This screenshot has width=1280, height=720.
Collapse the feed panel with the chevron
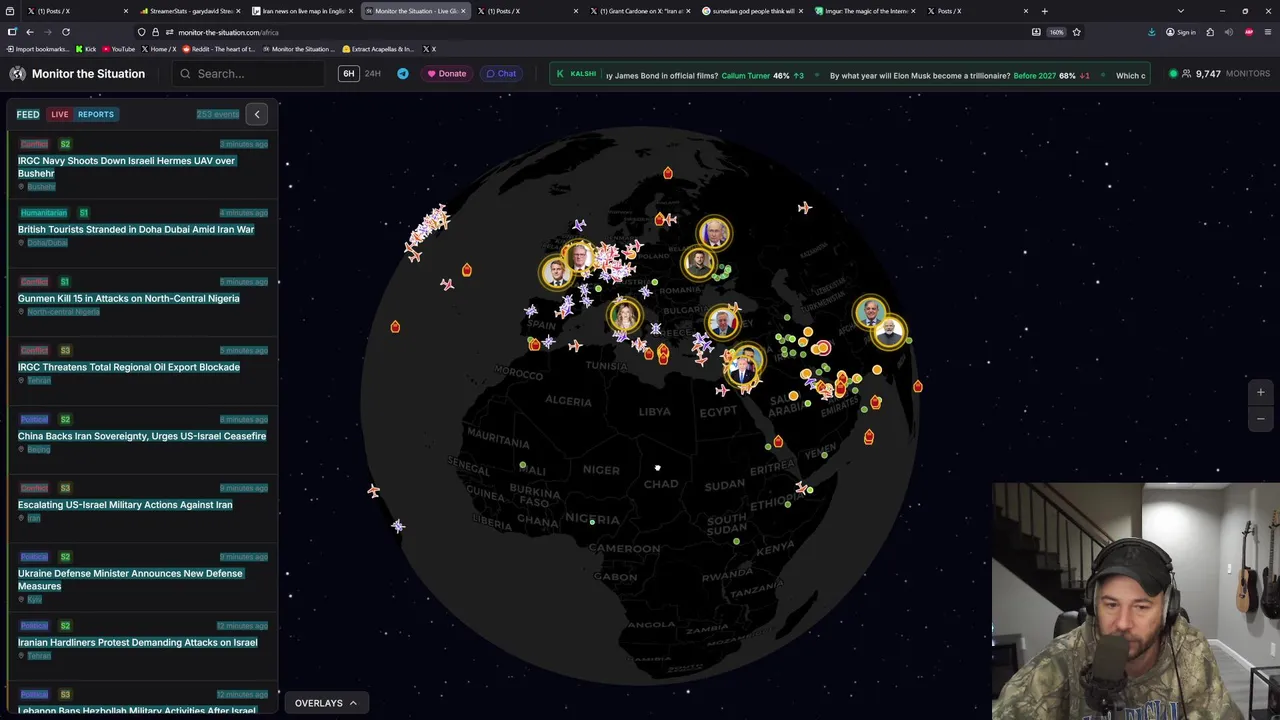click(x=257, y=114)
